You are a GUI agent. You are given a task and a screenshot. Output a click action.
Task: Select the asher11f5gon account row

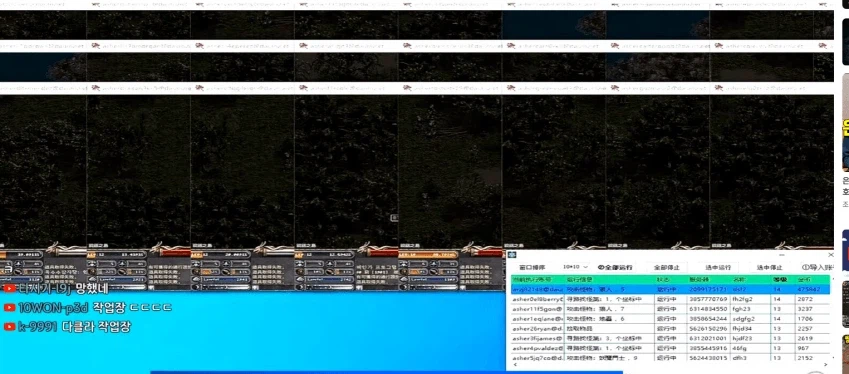(670, 309)
